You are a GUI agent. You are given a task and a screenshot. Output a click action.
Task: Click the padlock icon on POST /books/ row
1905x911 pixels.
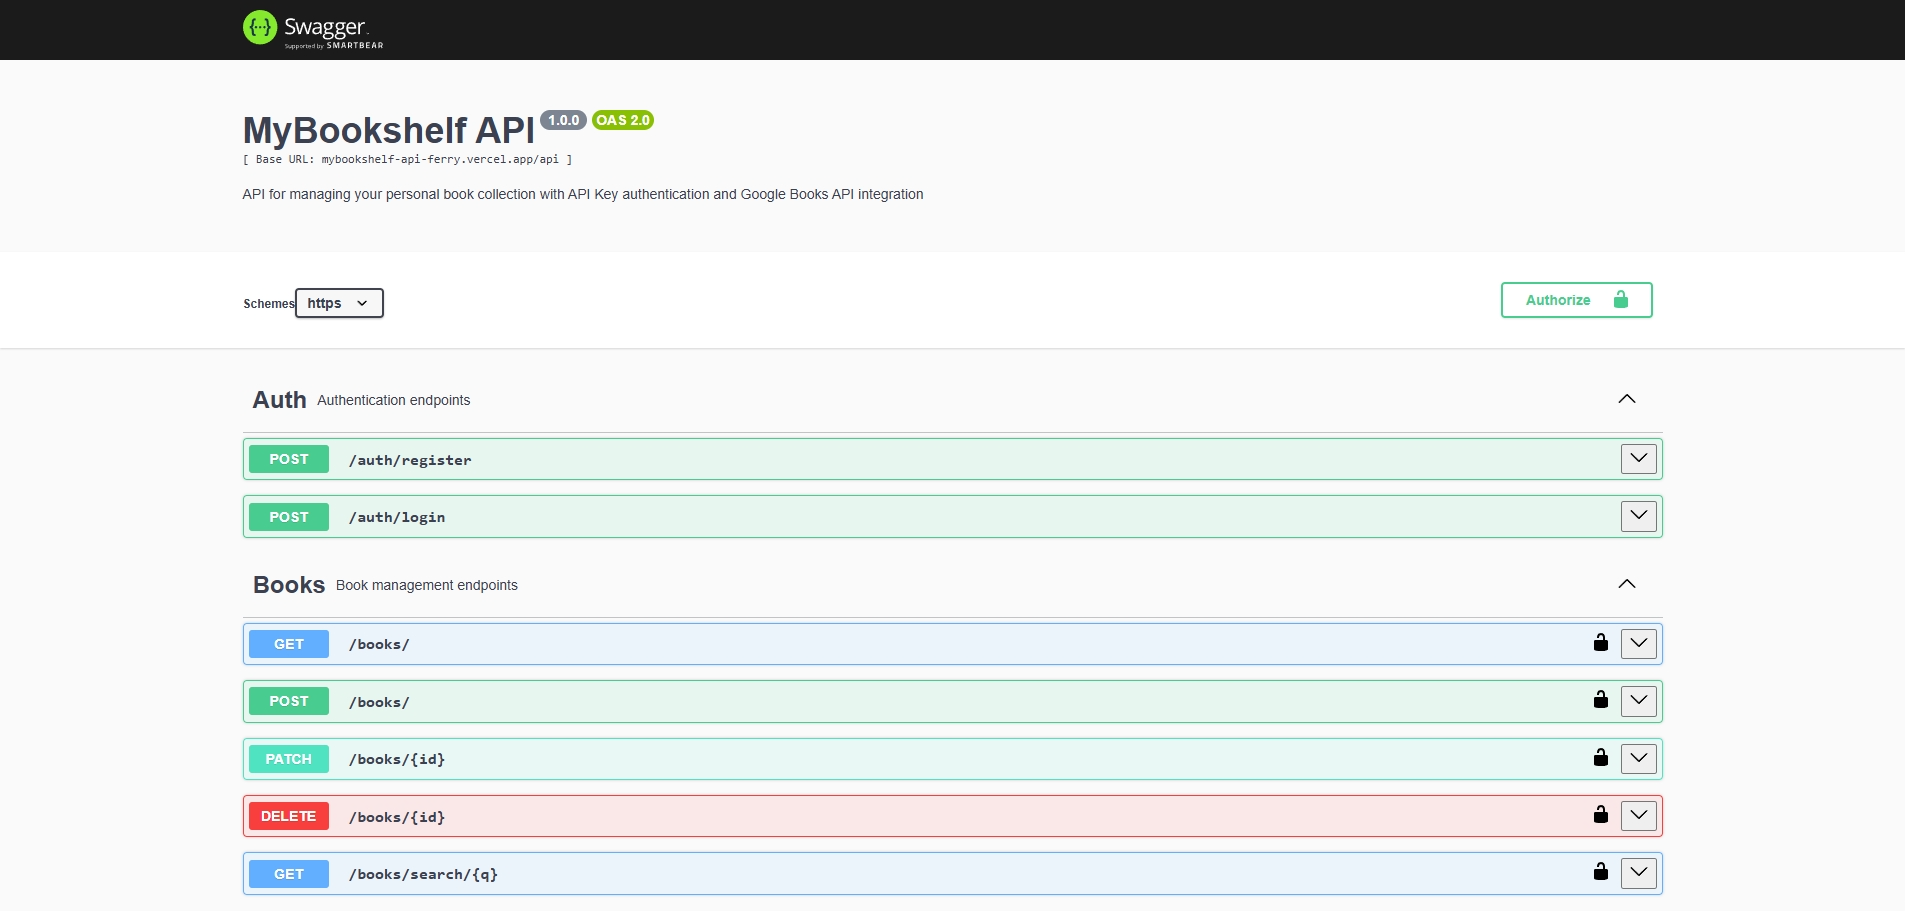tap(1601, 700)
